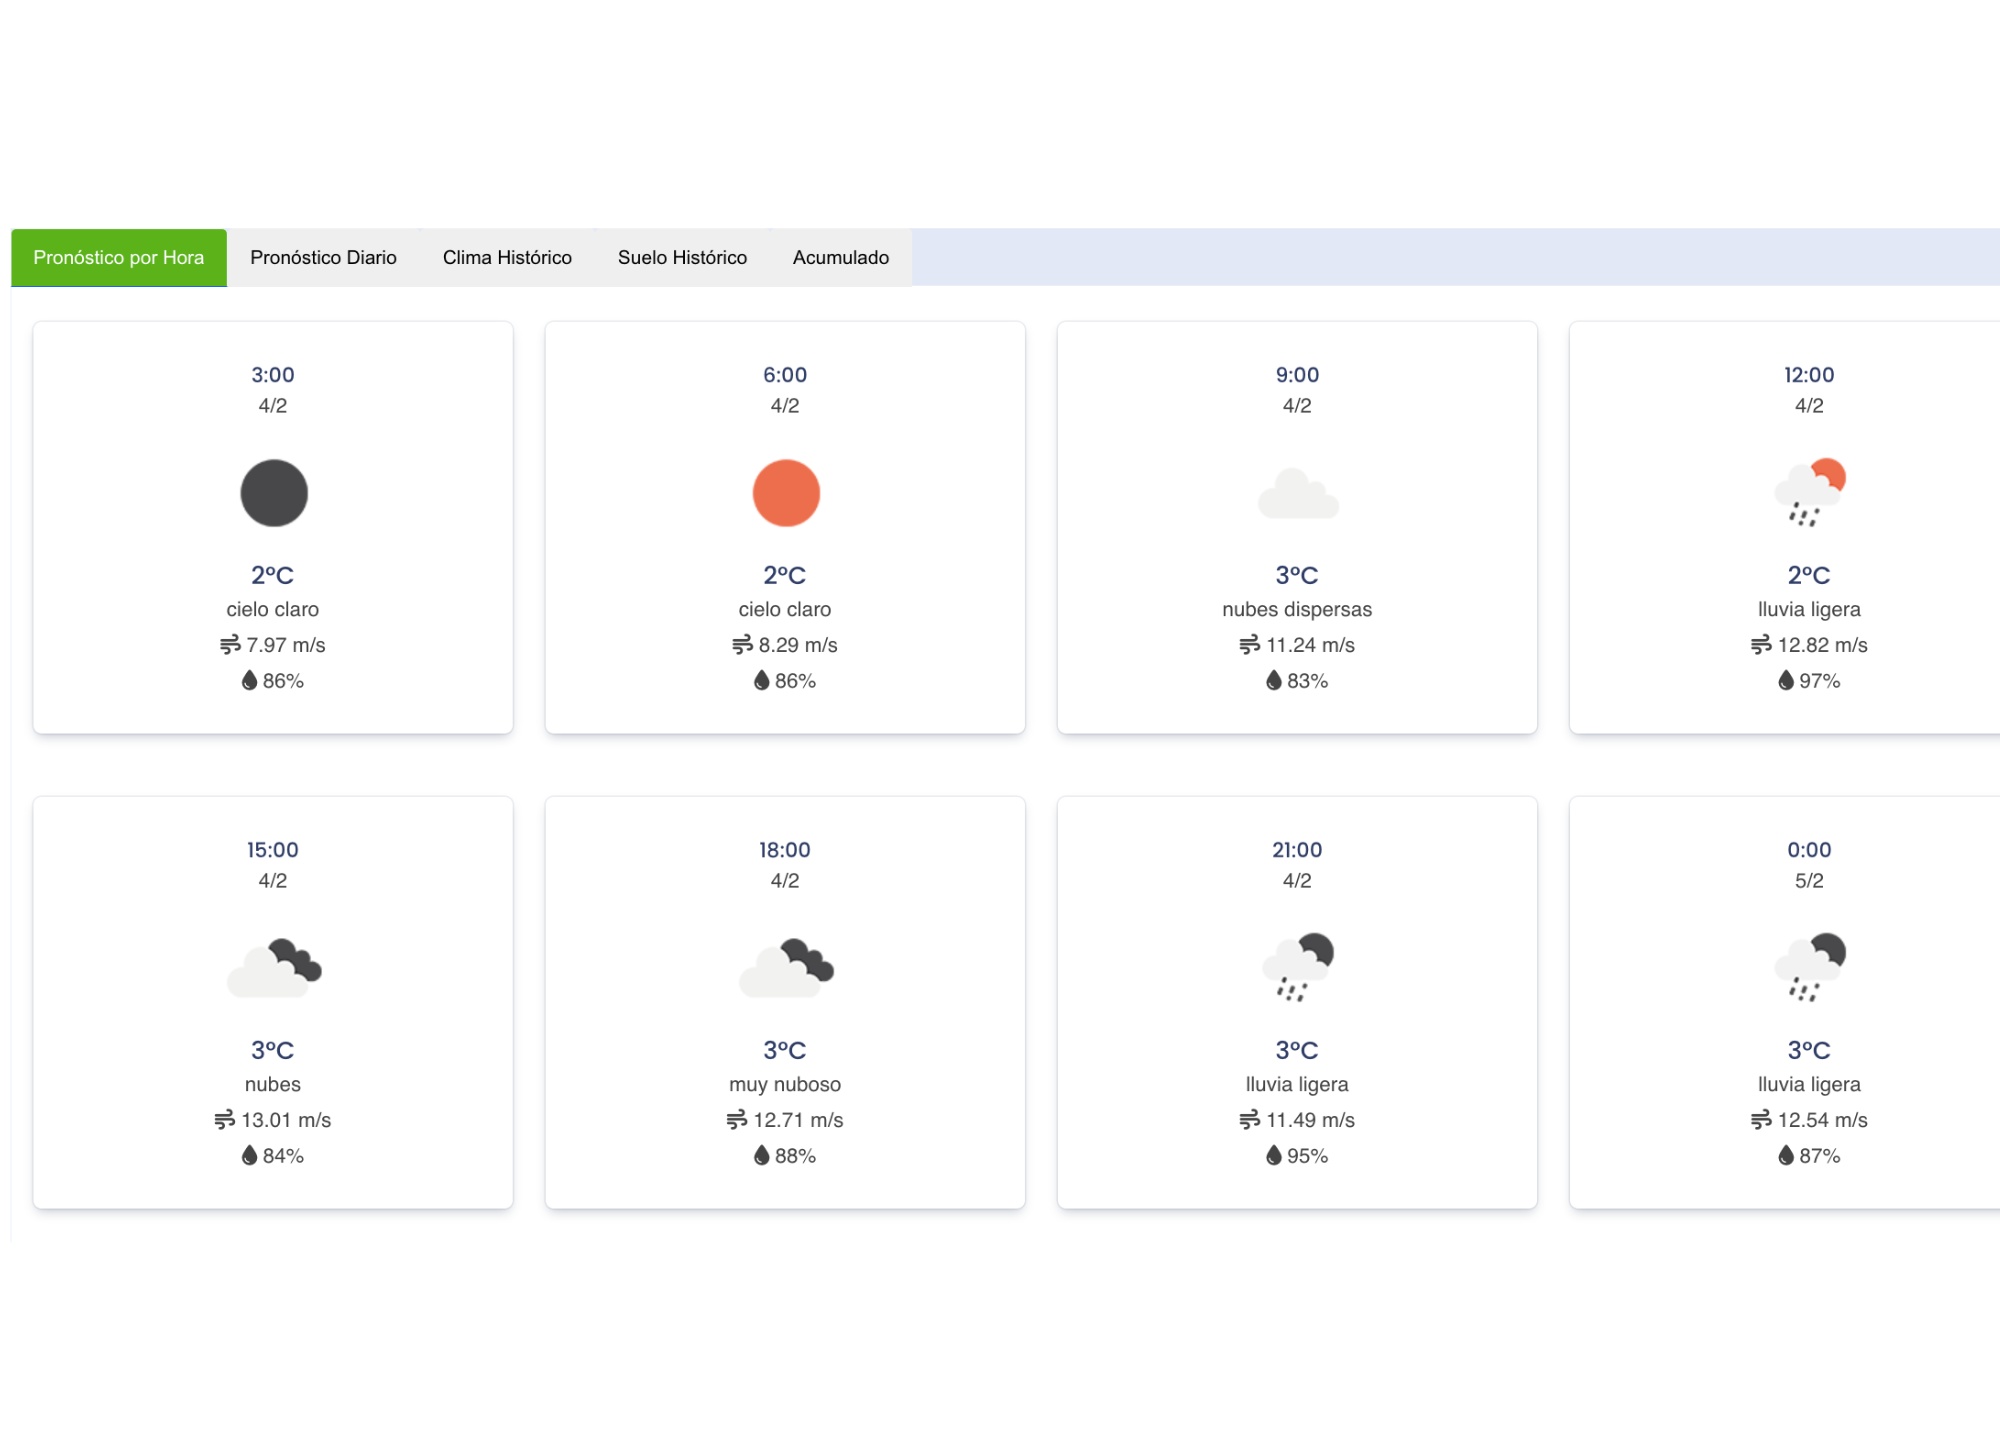2000x1448 pixels.
Task: Click the night rain icon at 21:00
Action: click(1297, 968)
